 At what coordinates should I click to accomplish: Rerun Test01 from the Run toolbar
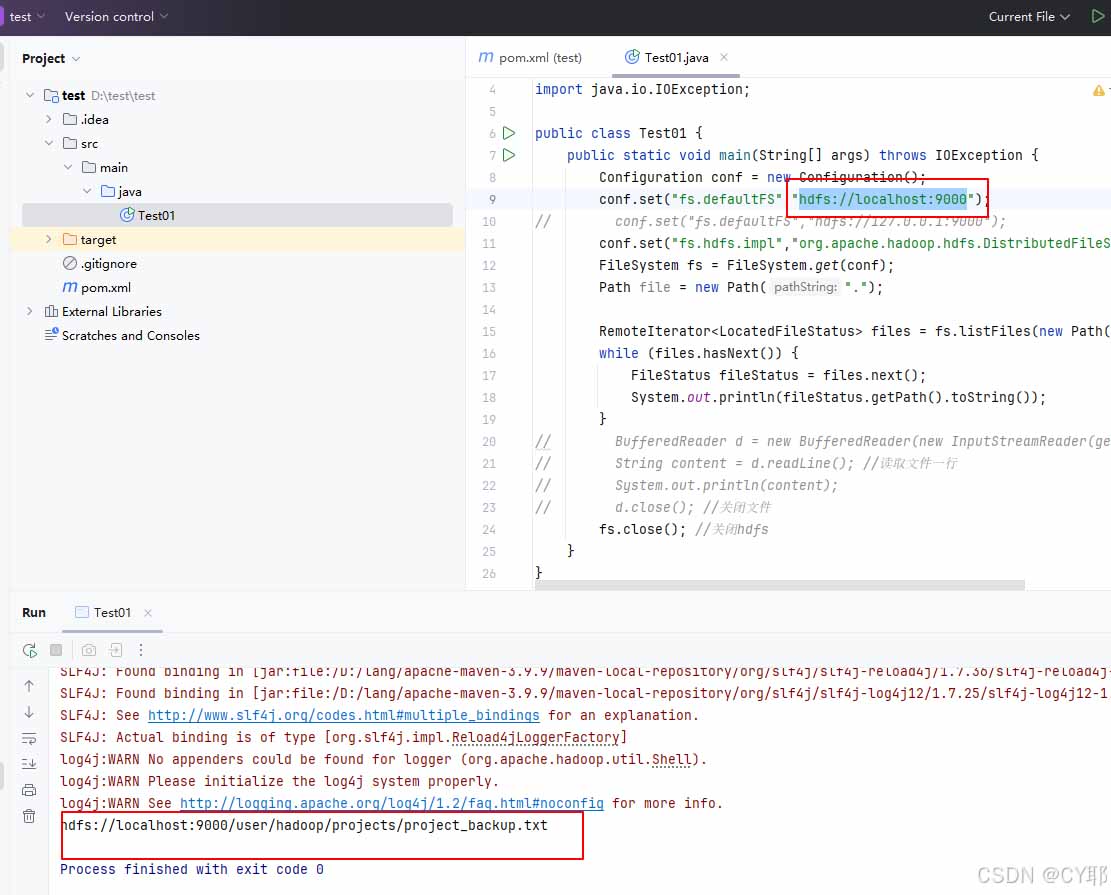(30, 650)
